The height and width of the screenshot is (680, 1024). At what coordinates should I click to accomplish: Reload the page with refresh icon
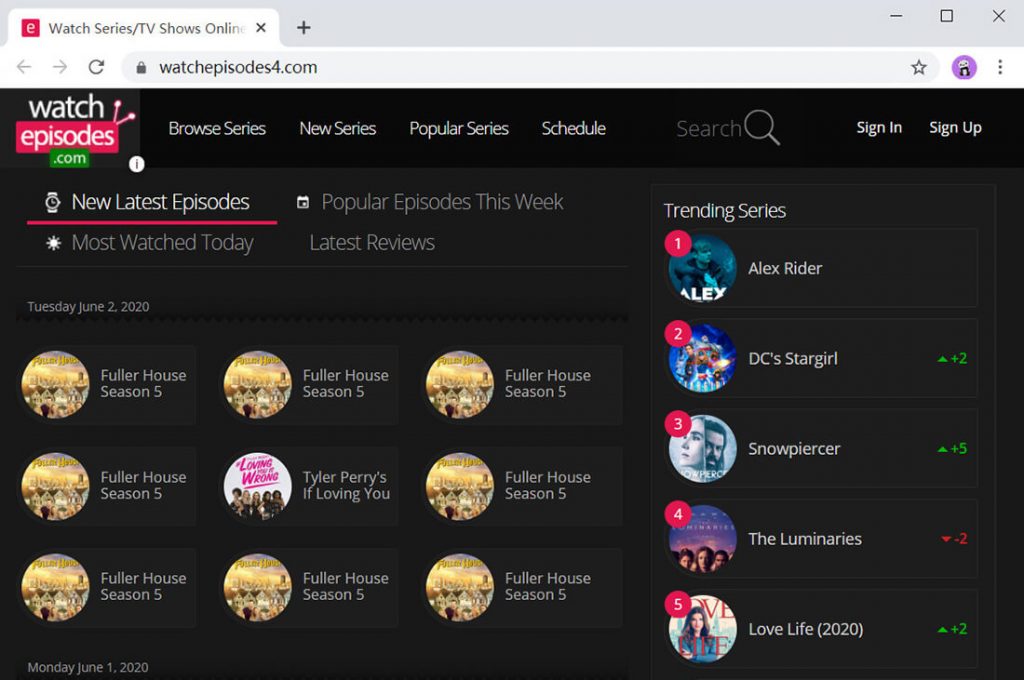pyautogui.click(x=96, y=67)
